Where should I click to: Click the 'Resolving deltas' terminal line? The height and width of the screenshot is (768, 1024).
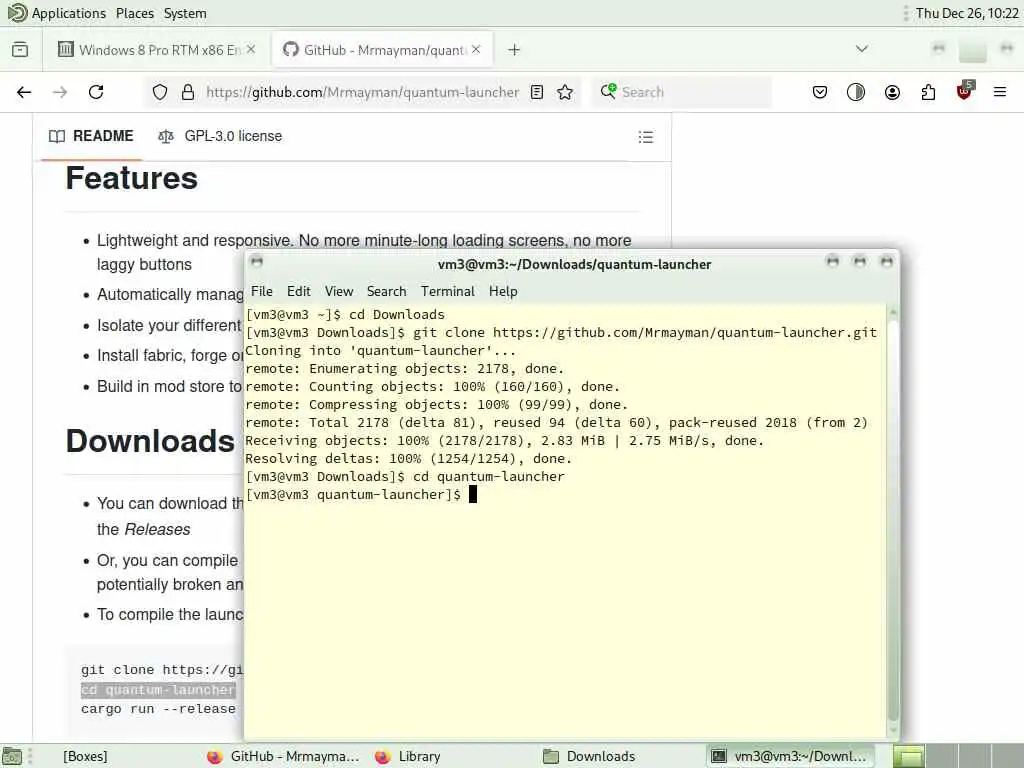[408, 458]
